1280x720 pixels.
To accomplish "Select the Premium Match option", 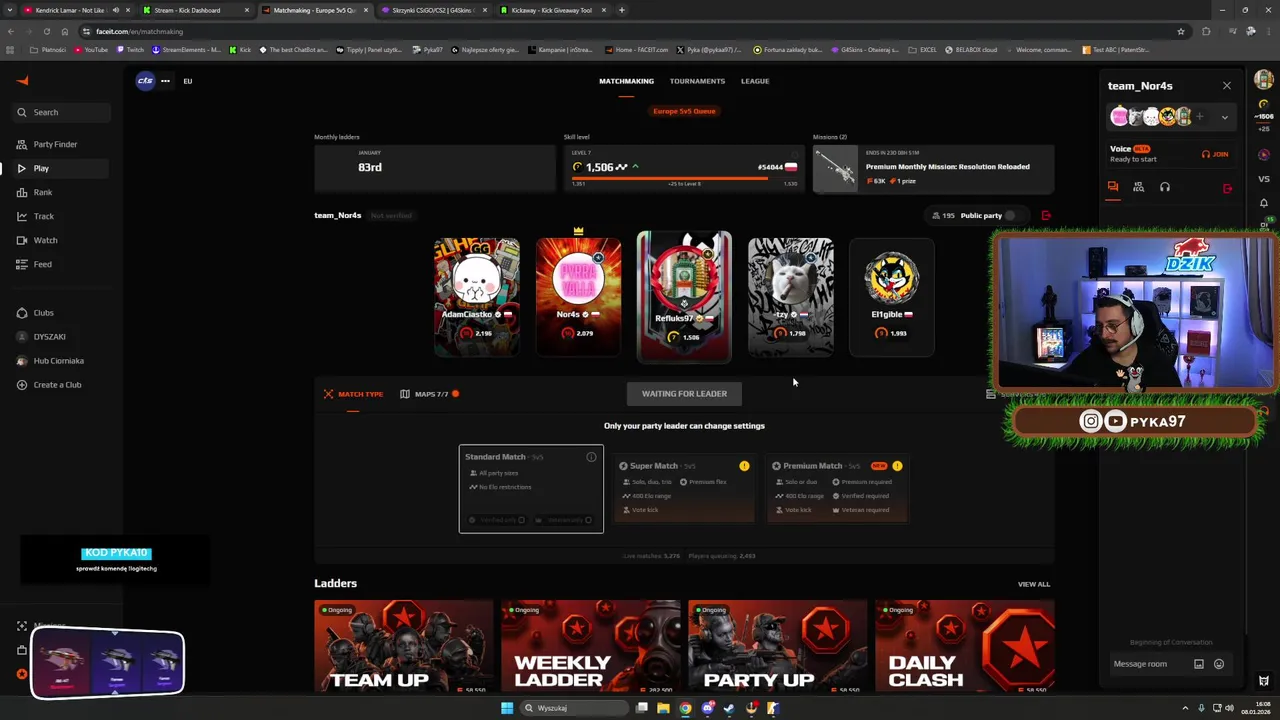I will pyautogui.click(x=836, y=488).
